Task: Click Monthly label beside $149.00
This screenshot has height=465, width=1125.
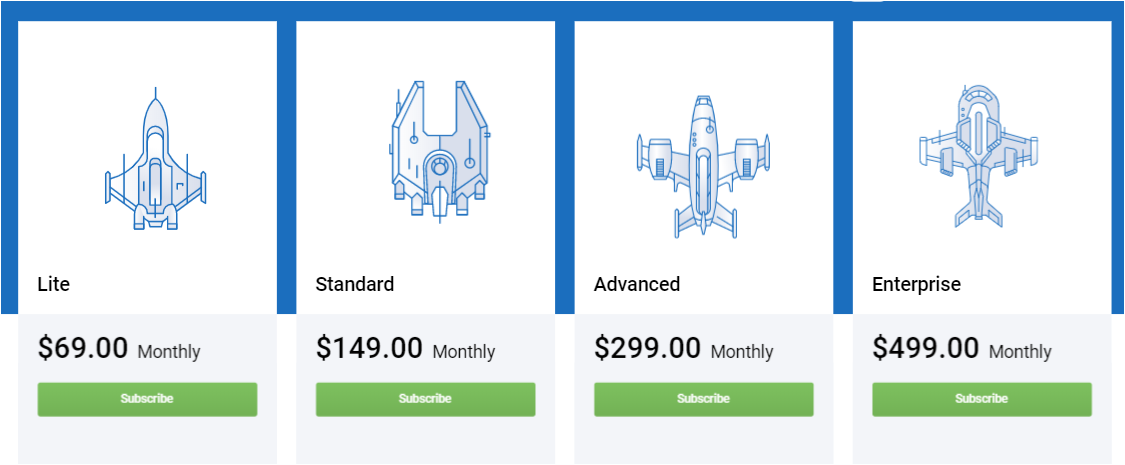Action: [x=463, y=352]
